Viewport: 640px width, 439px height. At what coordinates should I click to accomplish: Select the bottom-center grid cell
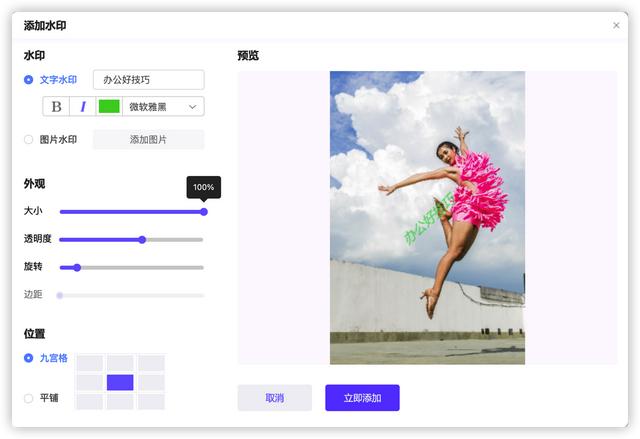coord(120,401)
